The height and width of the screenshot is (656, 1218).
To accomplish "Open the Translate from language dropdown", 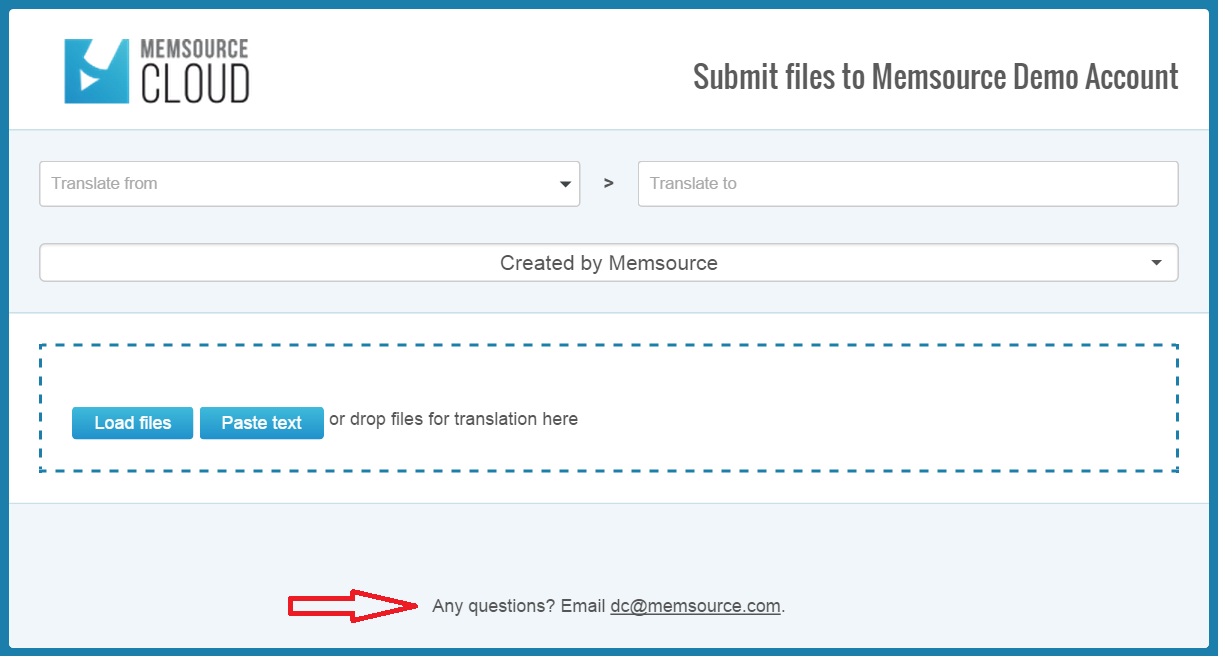I will [x=309, y=184].
